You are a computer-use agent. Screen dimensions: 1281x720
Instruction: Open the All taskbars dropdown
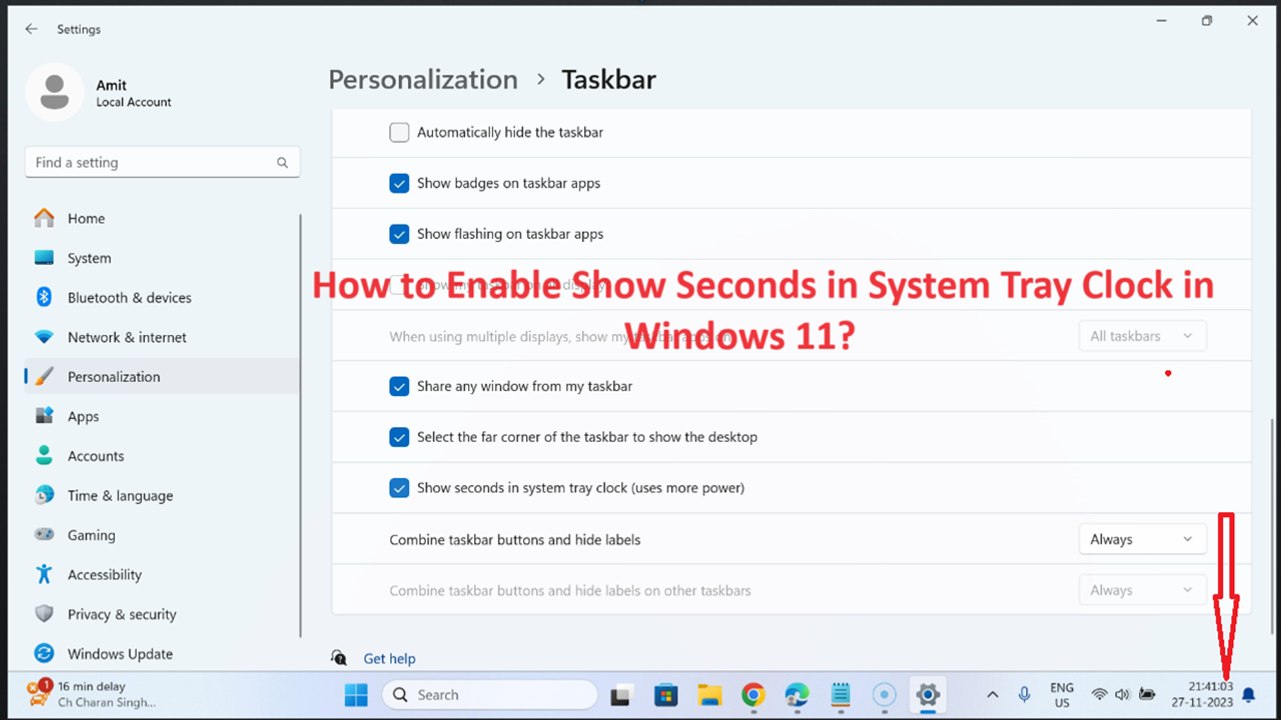click(1142, 336)
